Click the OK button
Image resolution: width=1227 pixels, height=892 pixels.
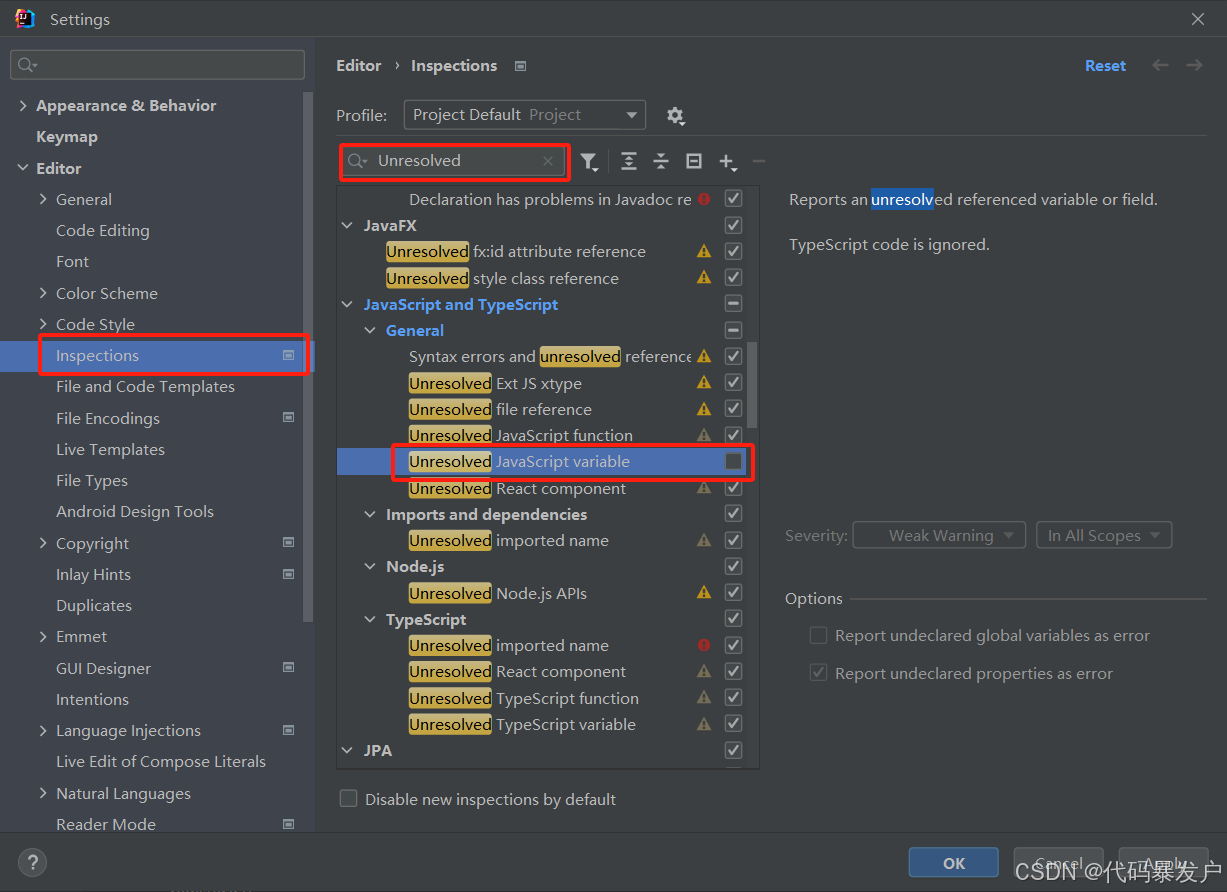(x=953, y=863)
